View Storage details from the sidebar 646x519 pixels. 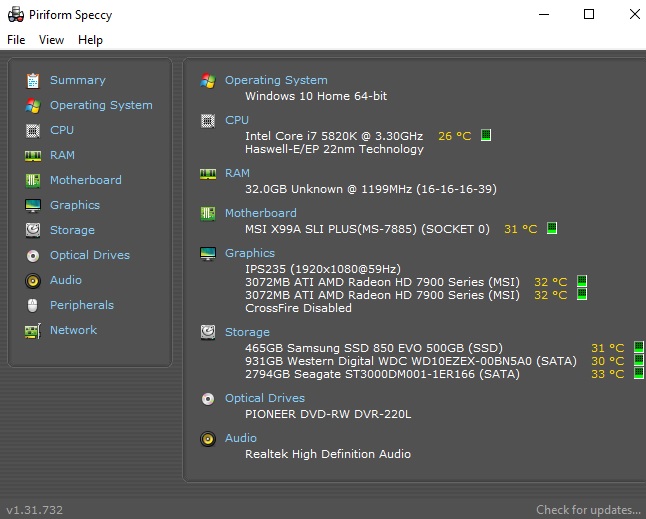click(72, 230)
